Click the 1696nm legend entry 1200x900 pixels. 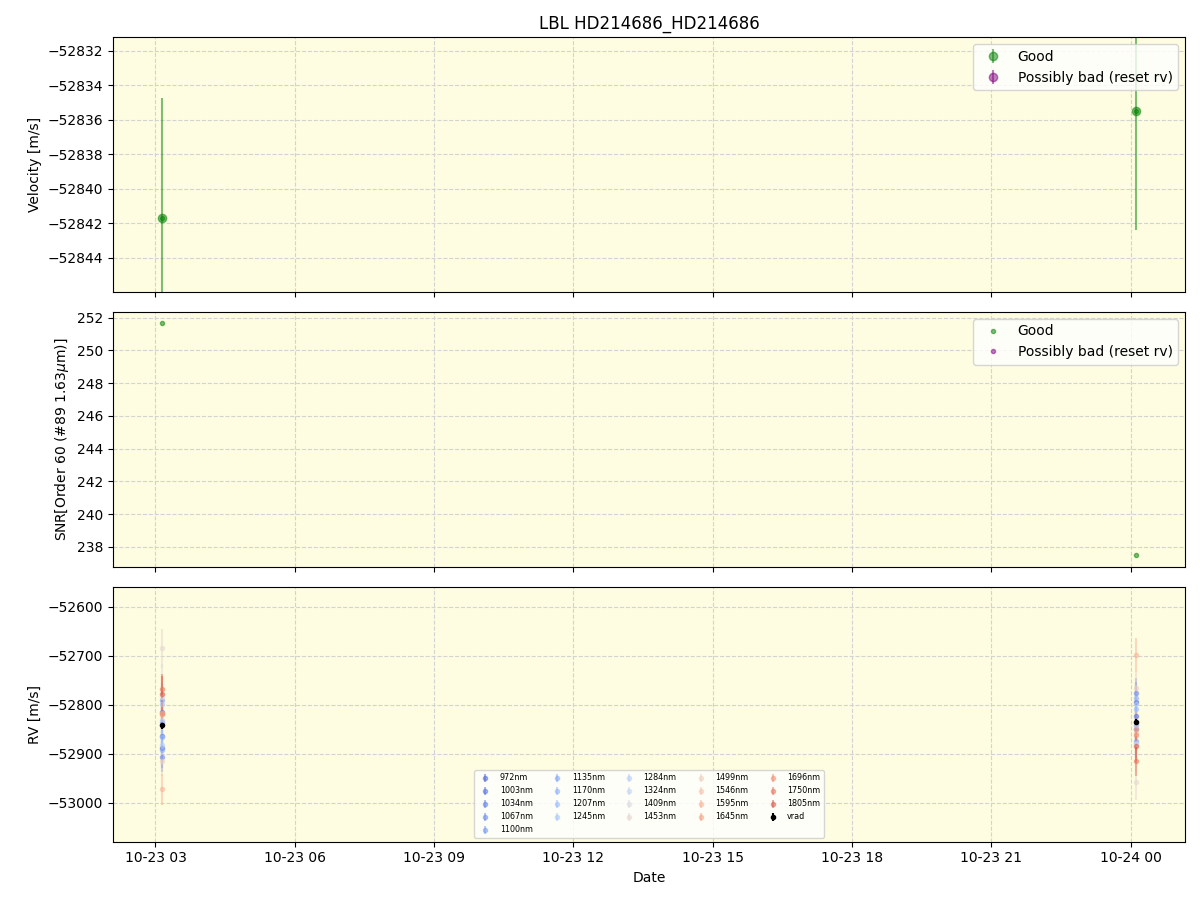click(794, 778)
